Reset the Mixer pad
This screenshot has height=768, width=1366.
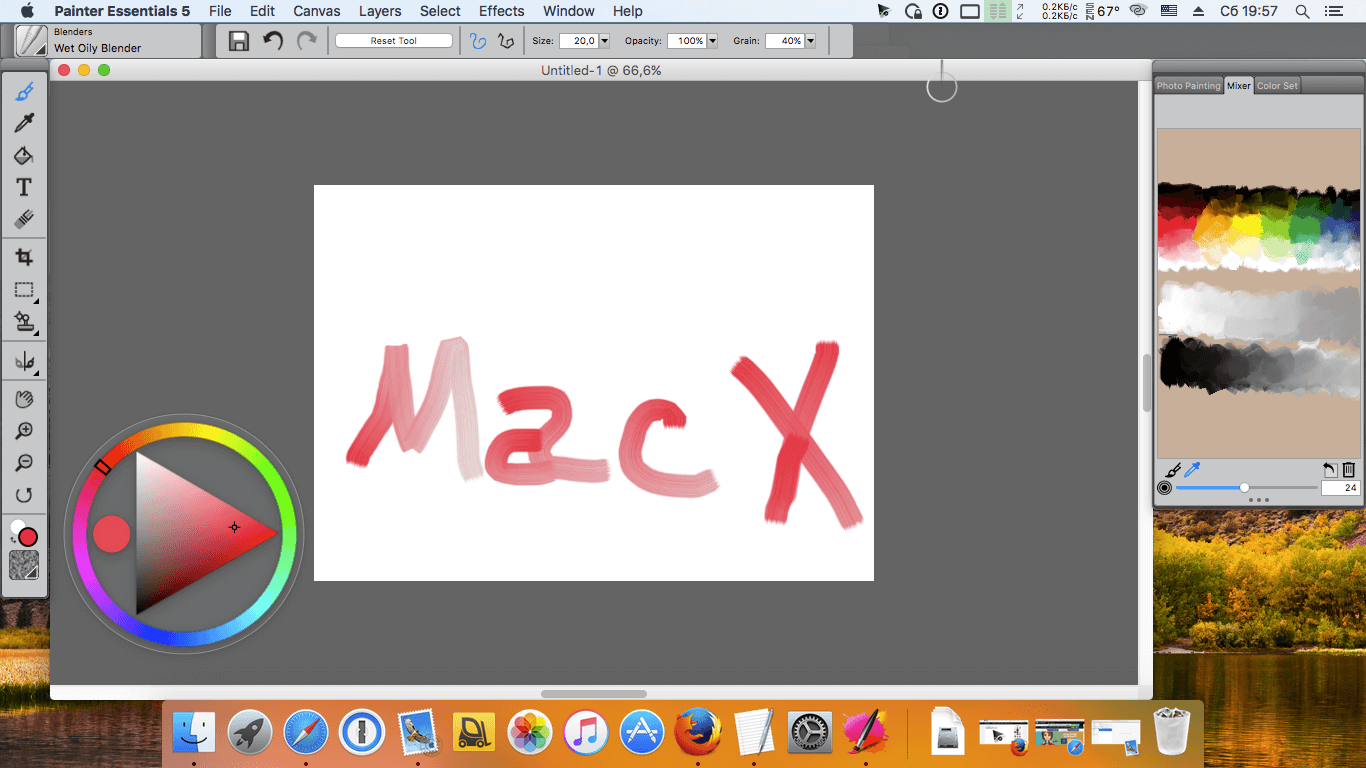pos(1329,469)
